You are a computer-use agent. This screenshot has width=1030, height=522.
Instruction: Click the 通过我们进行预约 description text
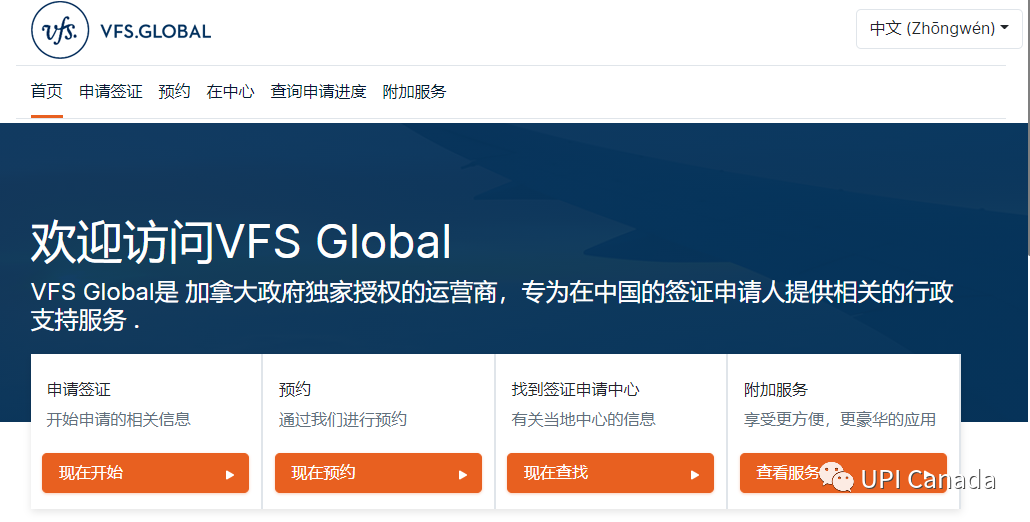click(x=343, y=419)
